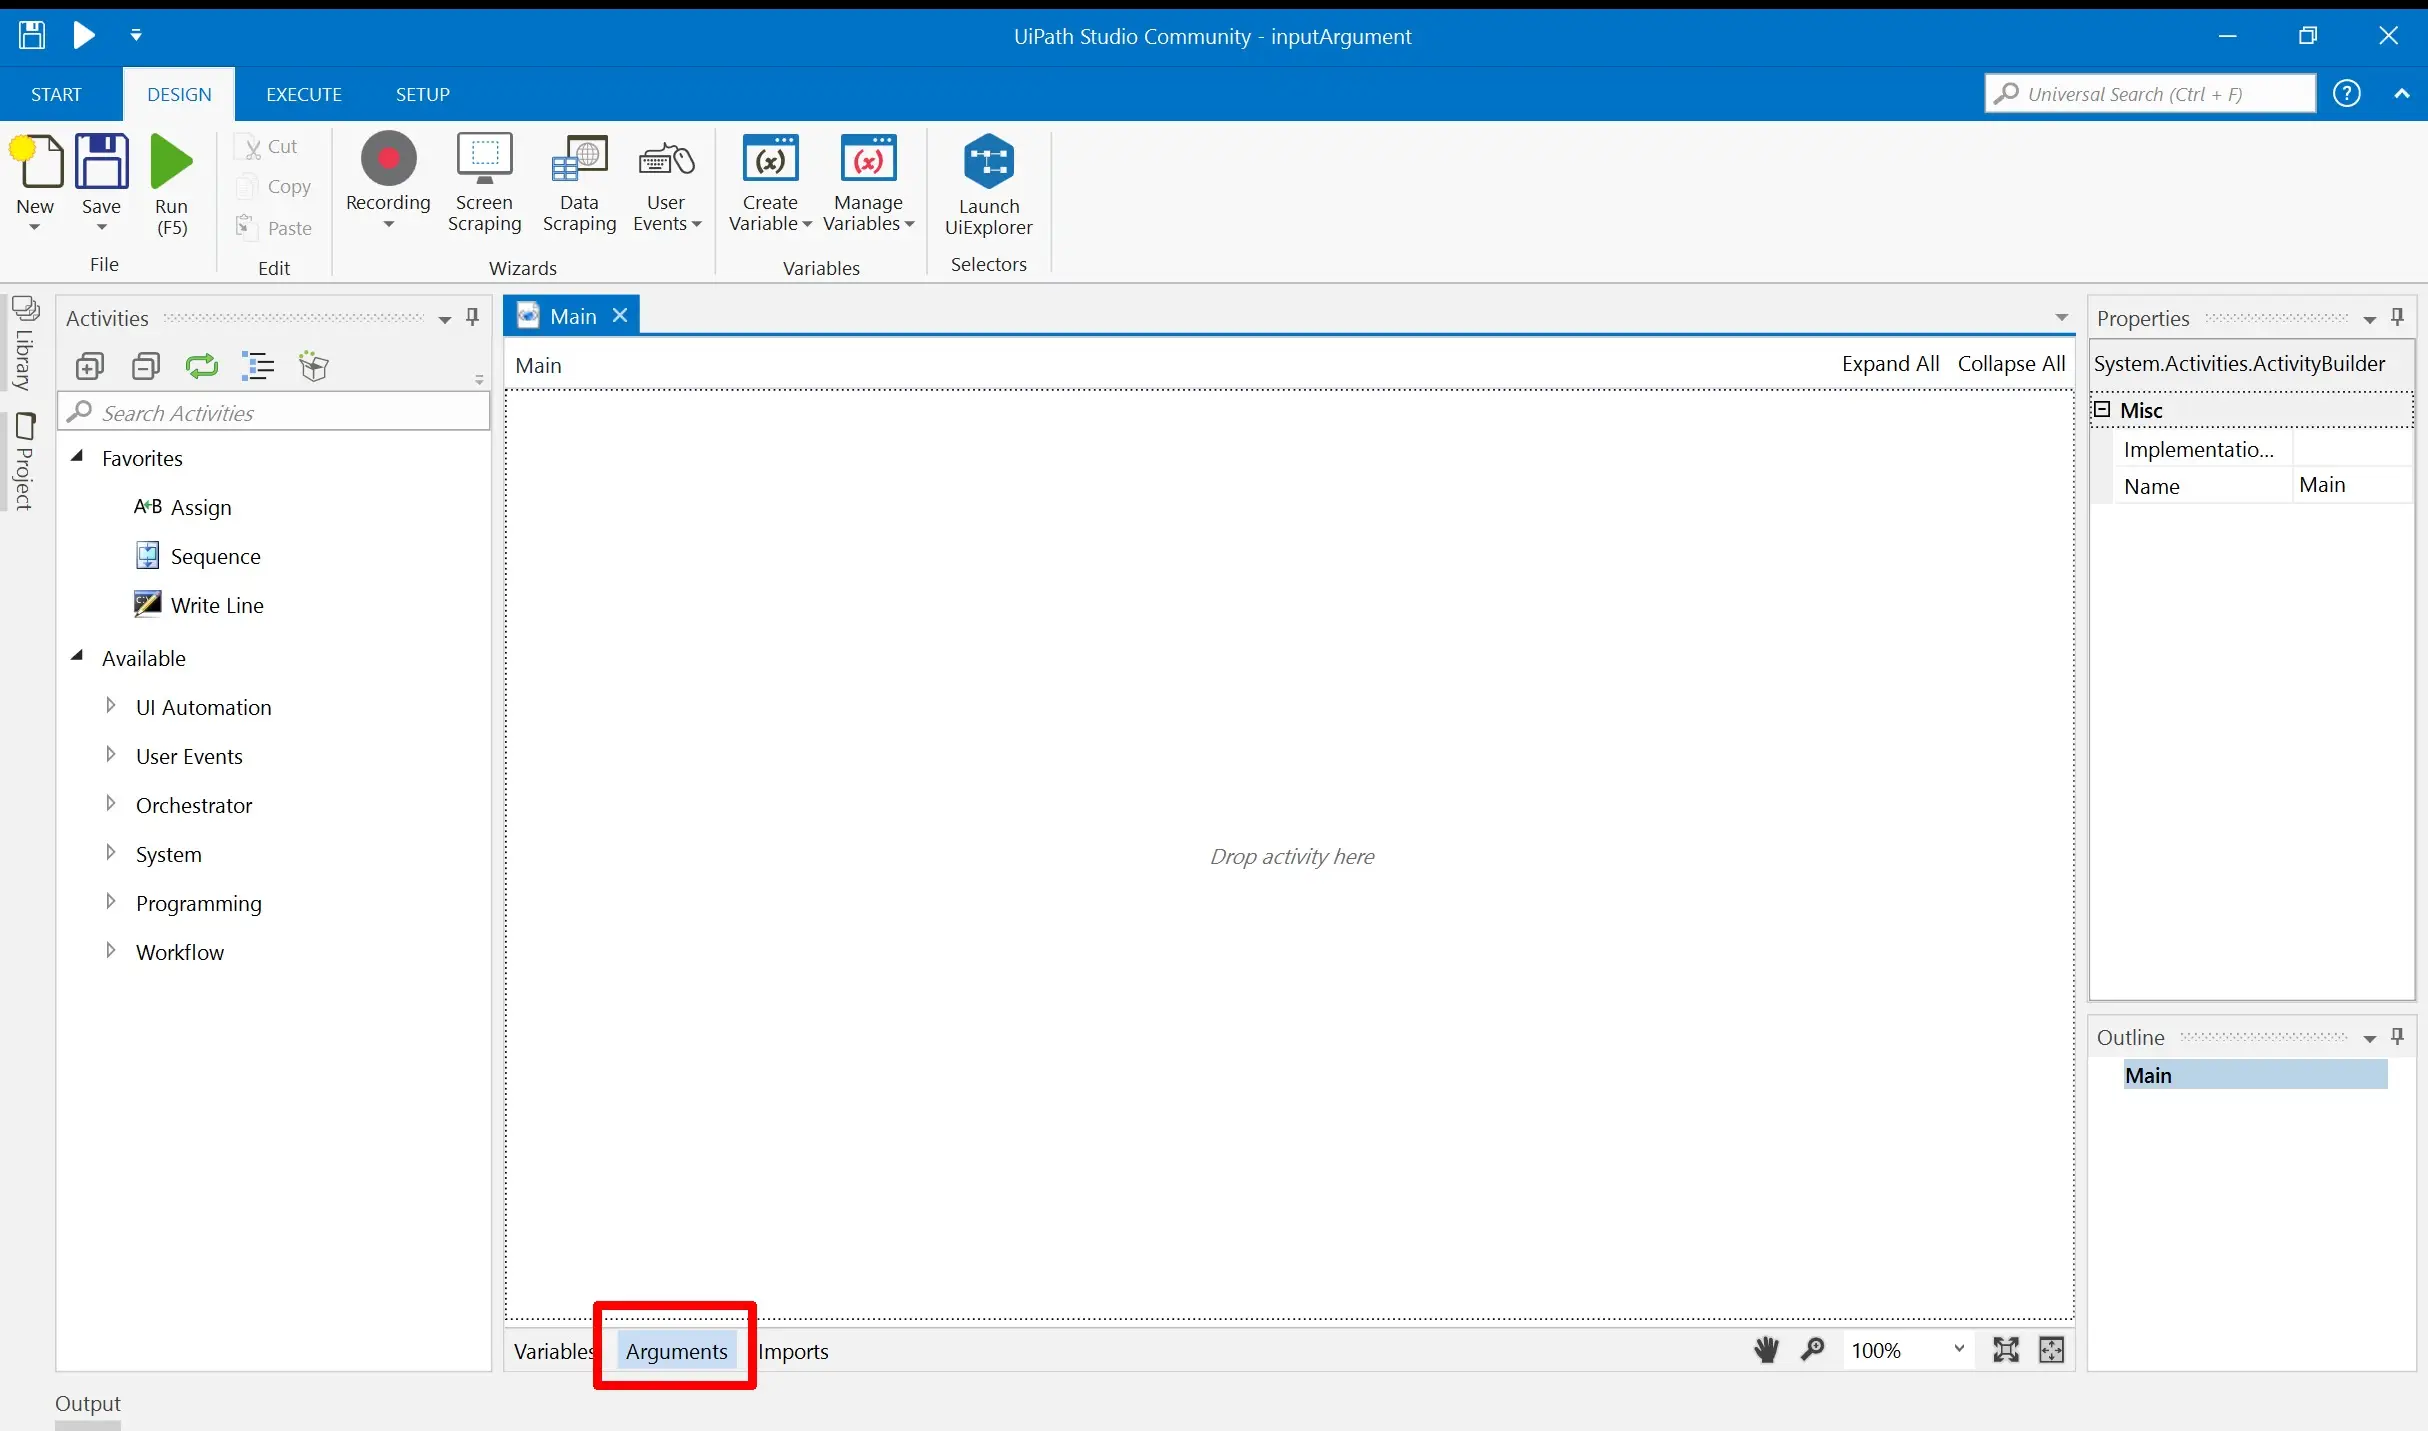
Task: Click the title bar play icon
Action: click(x=84, y=36)
